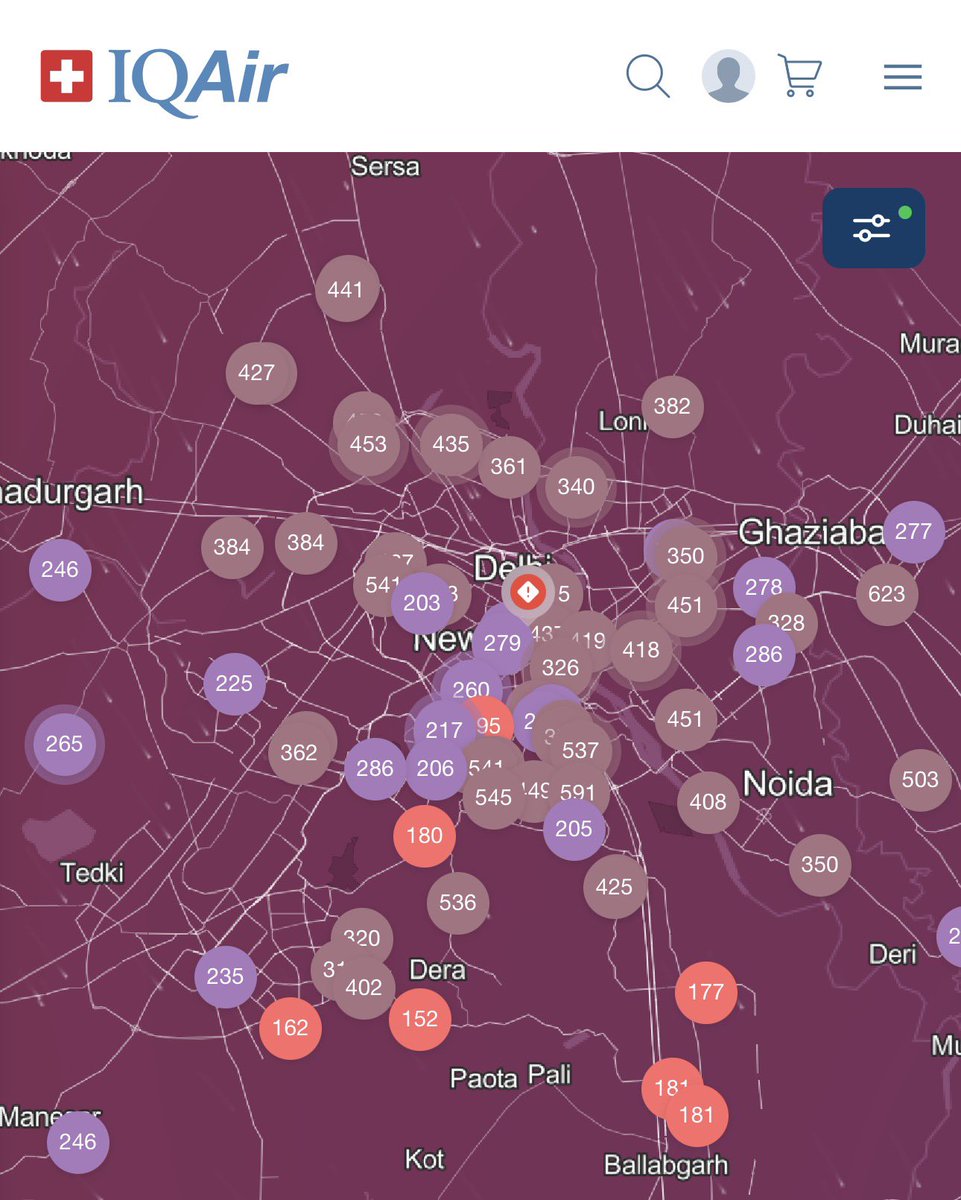
Task: Select the purple 225 marker
Action: coord(234,684)
